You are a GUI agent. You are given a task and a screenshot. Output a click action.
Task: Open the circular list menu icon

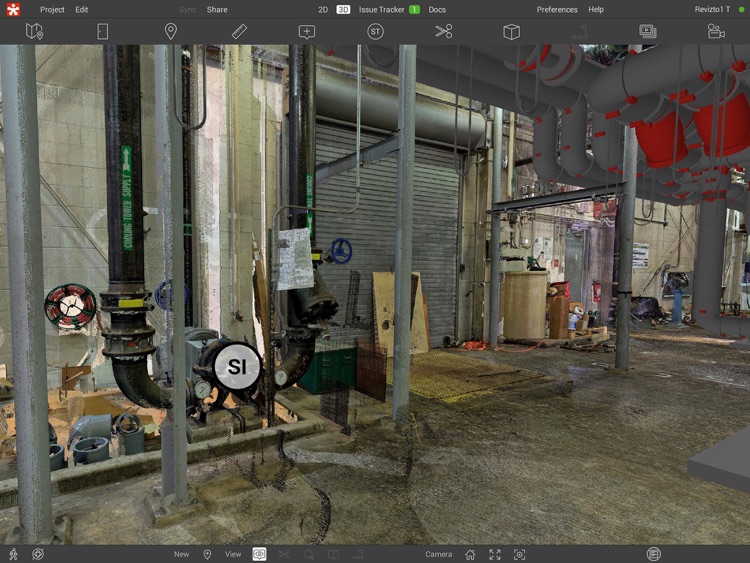[654, 554]
